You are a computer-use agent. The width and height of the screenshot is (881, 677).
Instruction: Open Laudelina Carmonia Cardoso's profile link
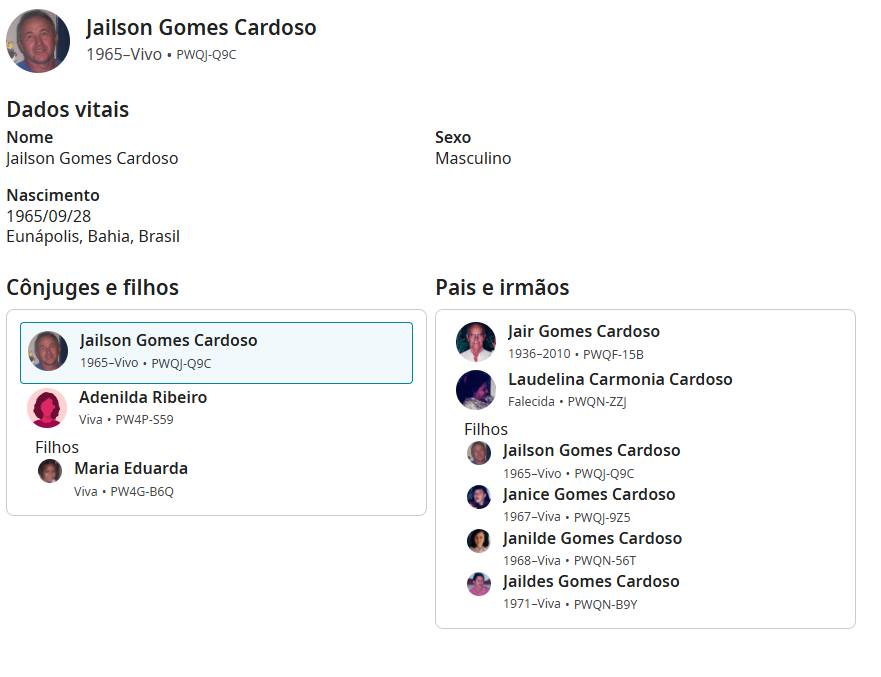pos(619,380)
